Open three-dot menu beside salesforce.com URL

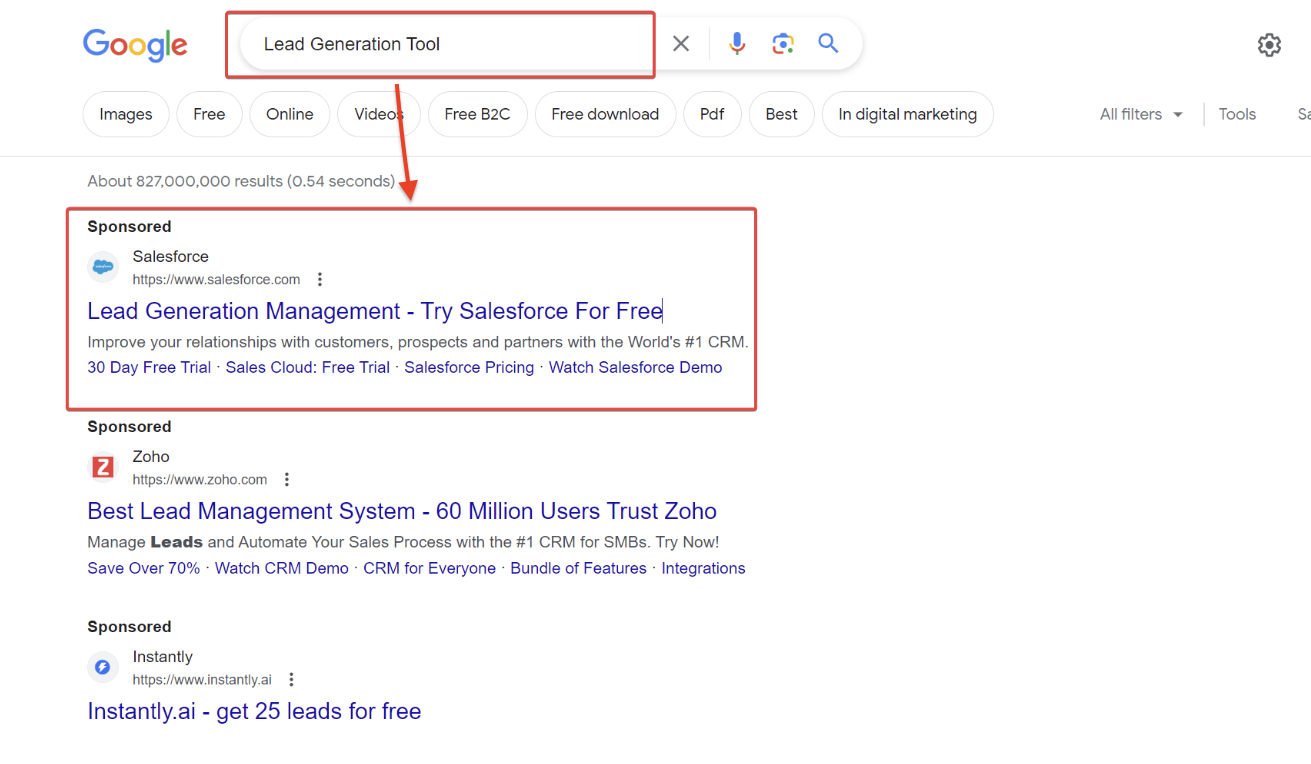pyautogui.click(x=320, y=280)
